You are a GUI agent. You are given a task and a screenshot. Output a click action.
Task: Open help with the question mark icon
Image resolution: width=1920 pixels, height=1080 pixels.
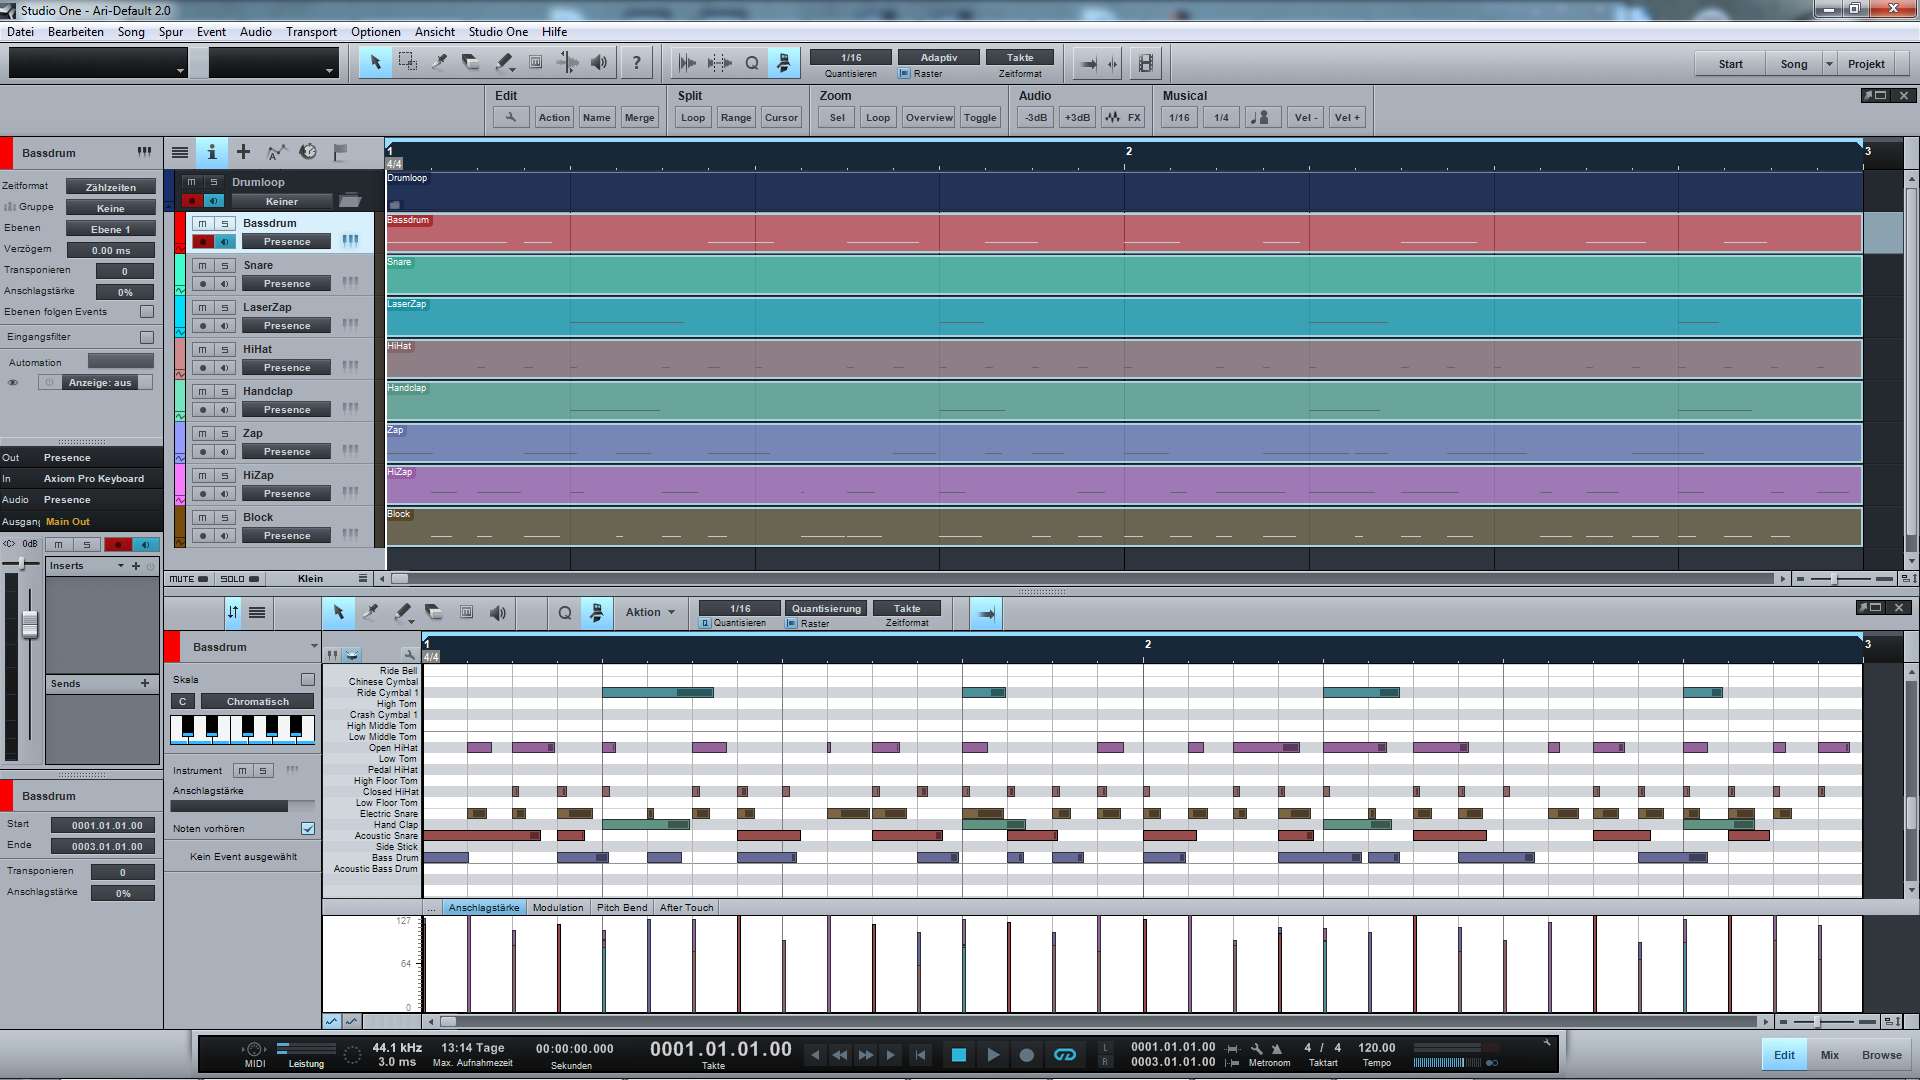pos(636,62)
